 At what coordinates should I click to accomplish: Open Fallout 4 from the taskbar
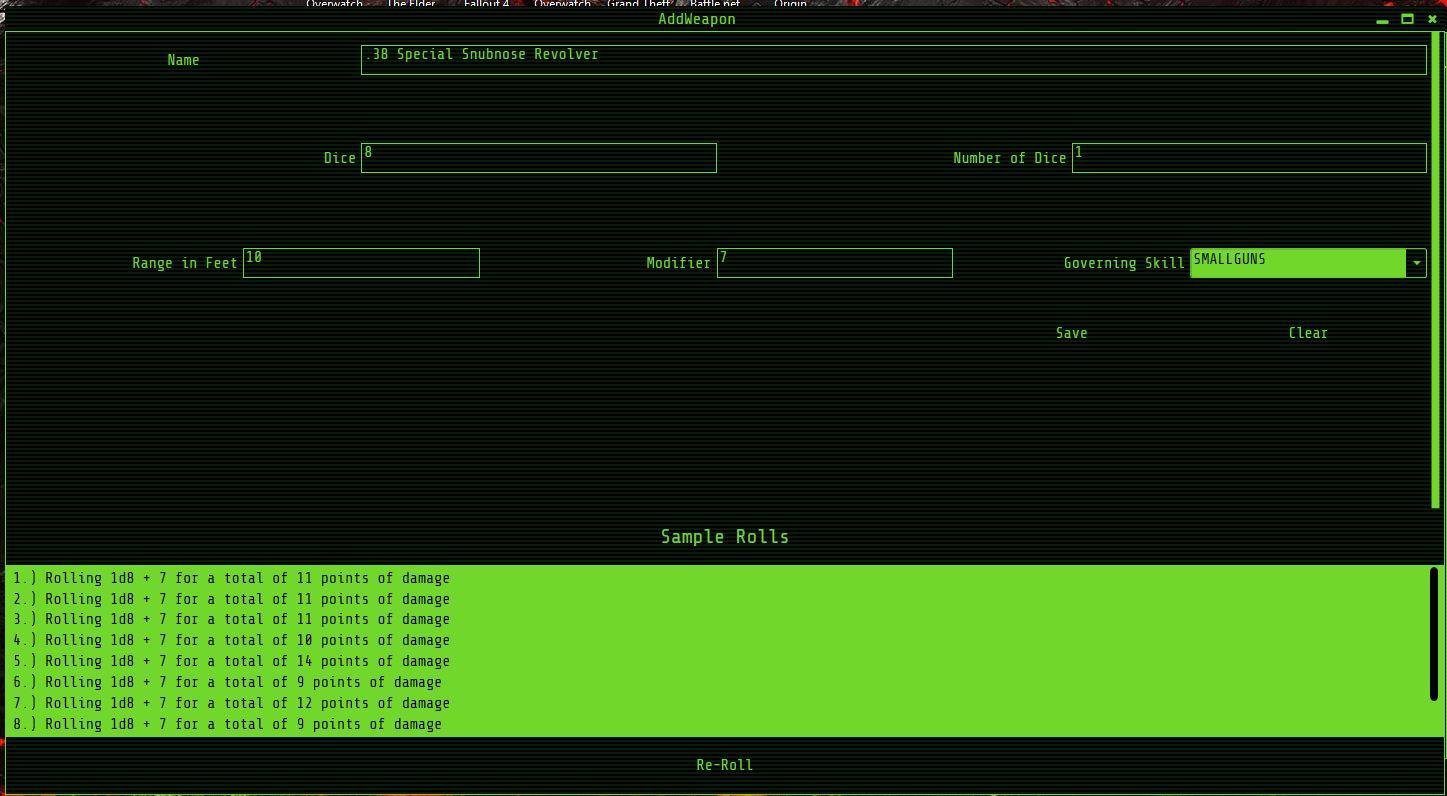coord(486,4)
